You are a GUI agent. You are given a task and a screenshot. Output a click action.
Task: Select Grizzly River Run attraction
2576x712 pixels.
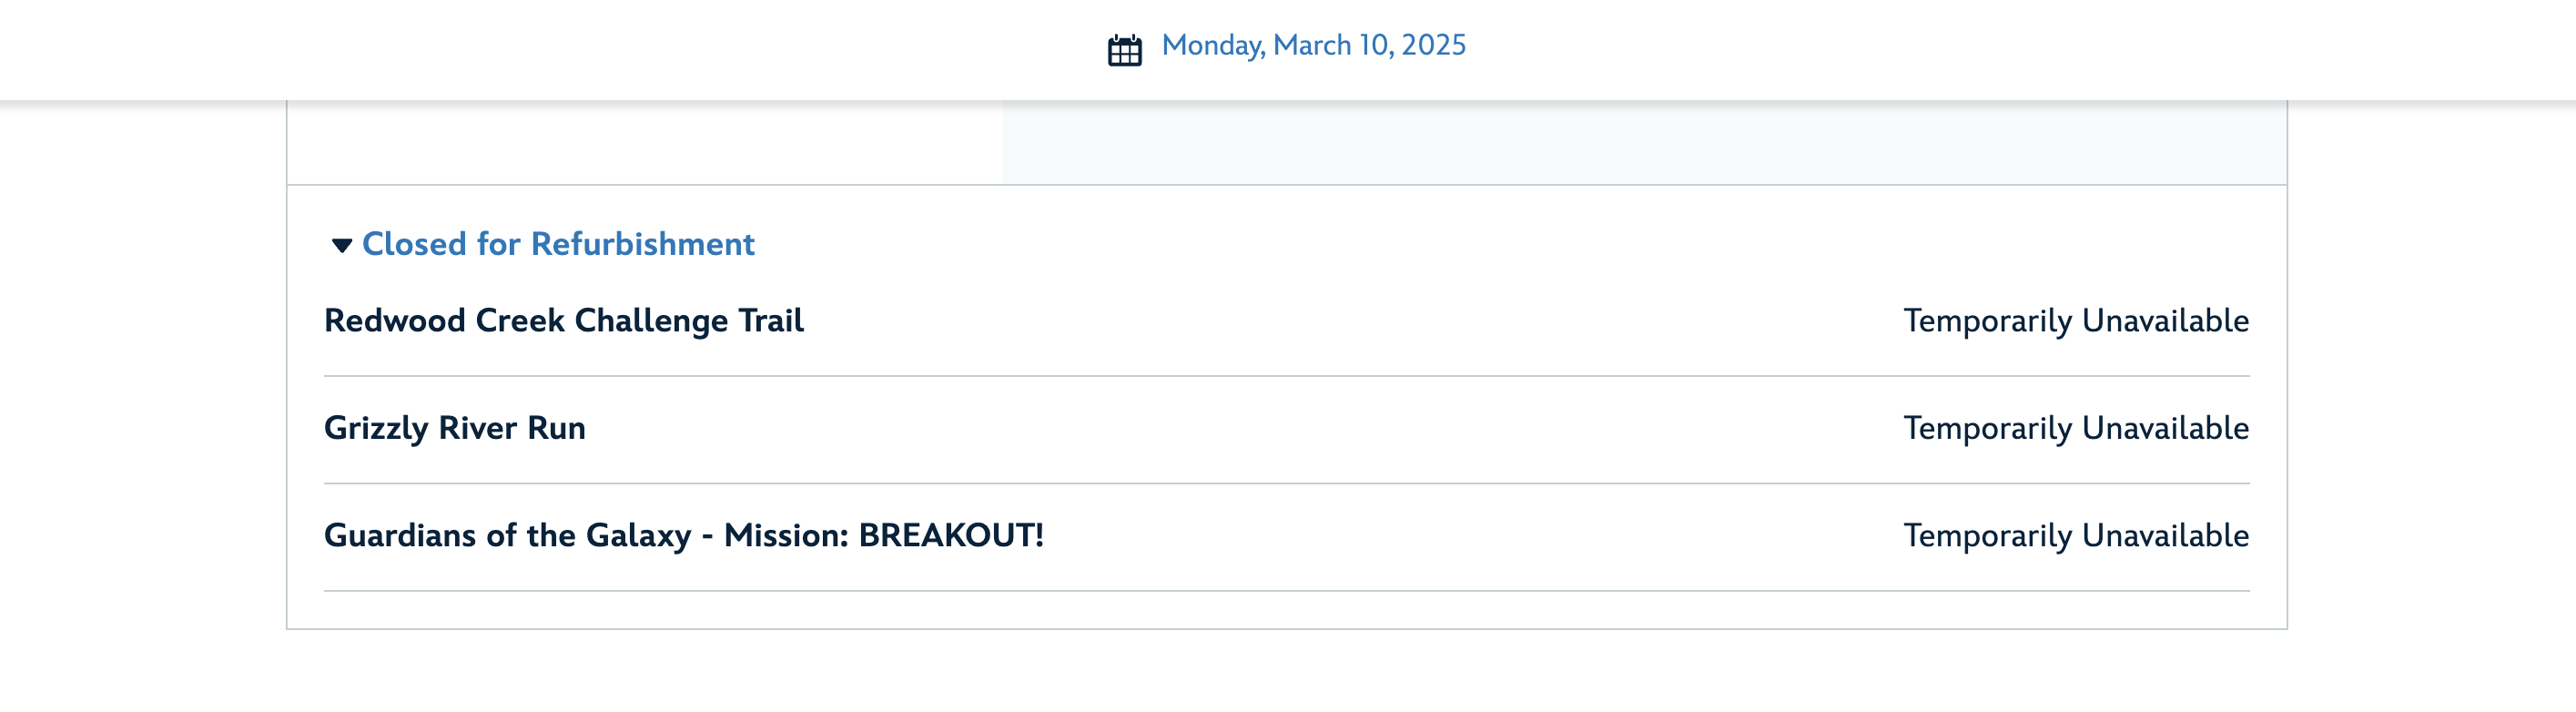[454, 428]
